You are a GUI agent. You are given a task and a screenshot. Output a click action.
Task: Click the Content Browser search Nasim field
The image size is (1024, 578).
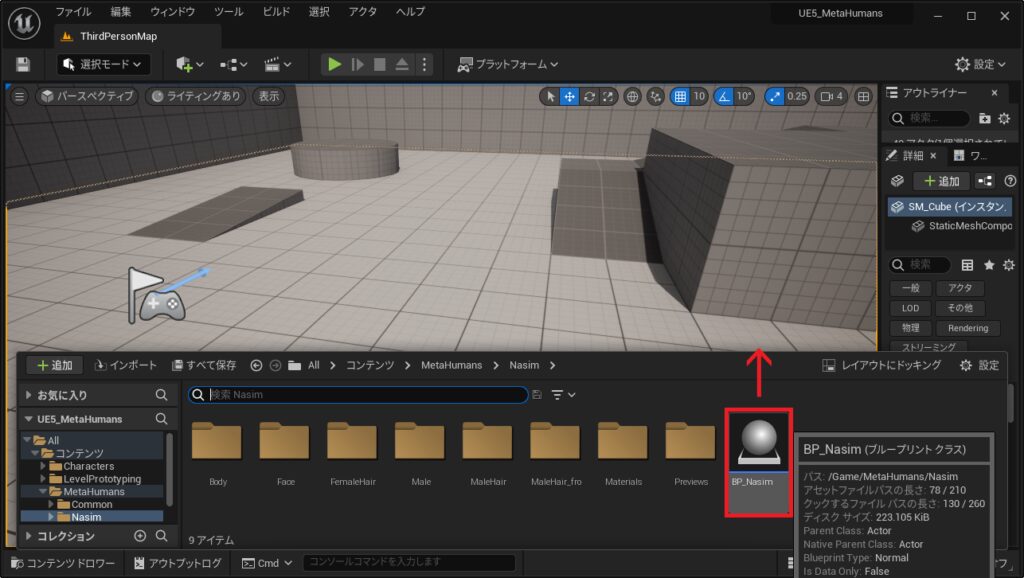click(358, 394)
